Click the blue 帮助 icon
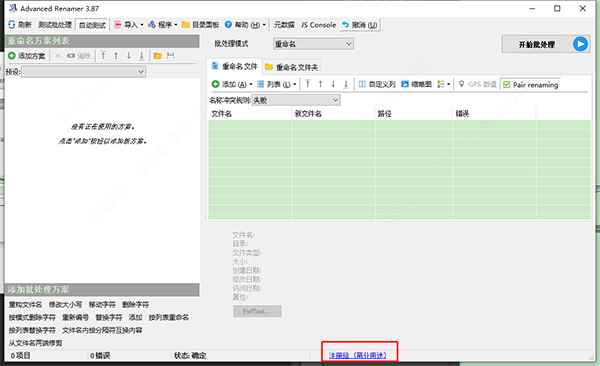 [x=228, y=25]
